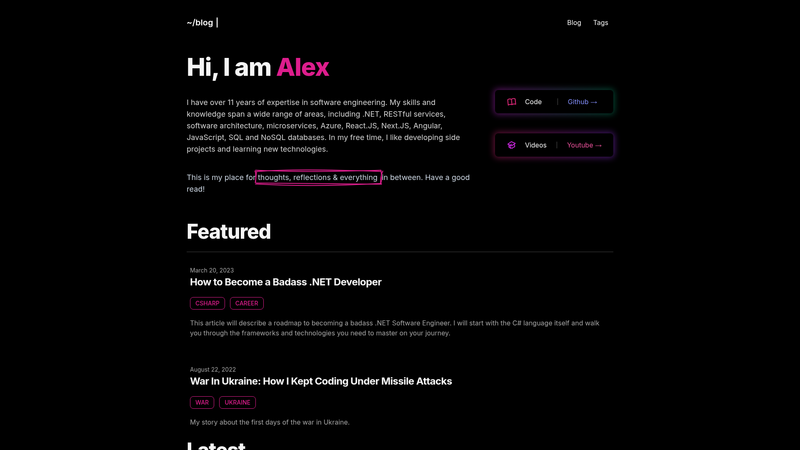Image resolution: width=800 pixels, height=450 pixels.
Task: Open the Youtube link
Action: point(584,145)
